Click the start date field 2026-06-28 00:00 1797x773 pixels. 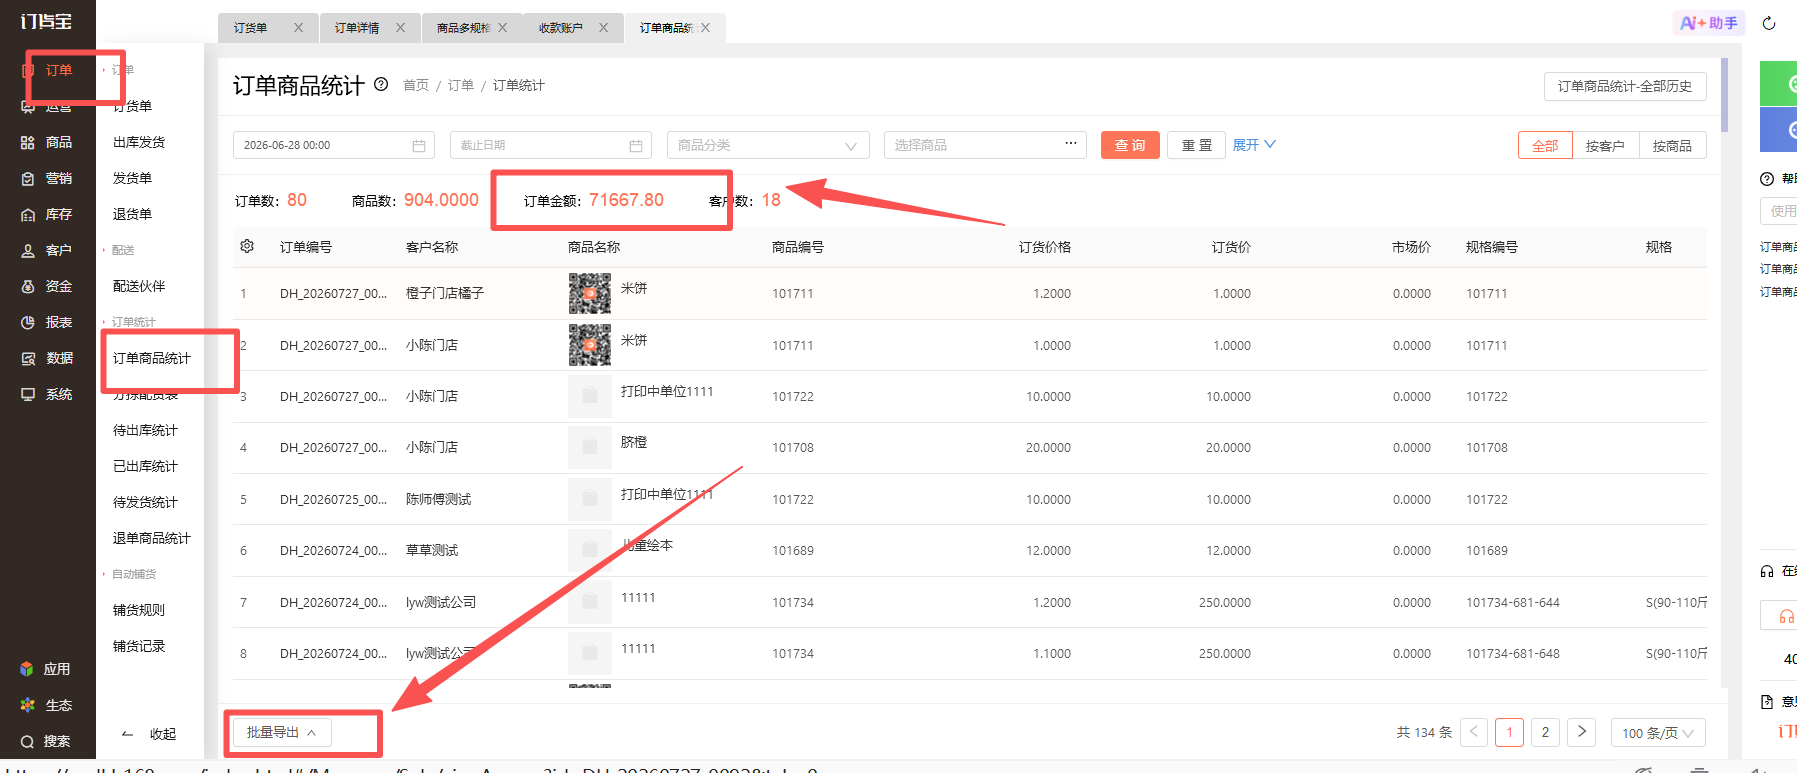click(x=334, y=145)
